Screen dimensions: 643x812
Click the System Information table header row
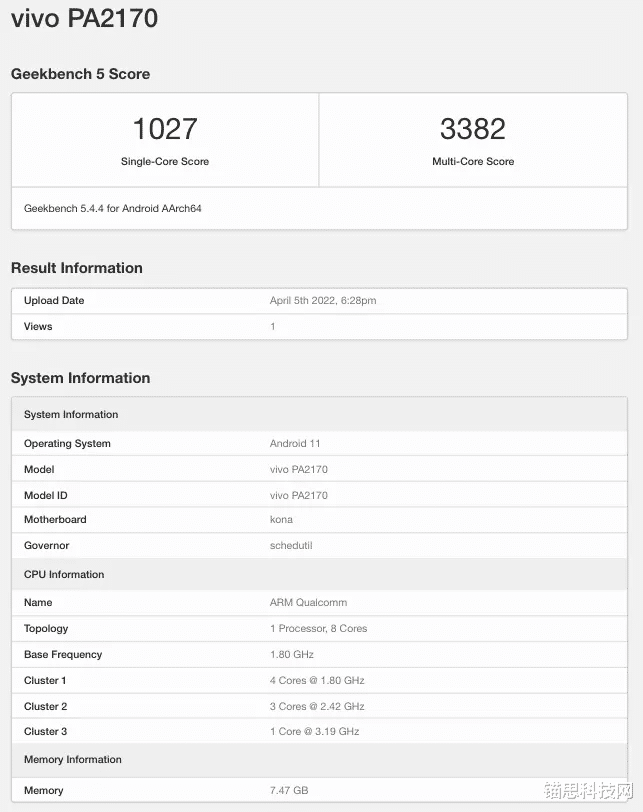pos(319,414)
